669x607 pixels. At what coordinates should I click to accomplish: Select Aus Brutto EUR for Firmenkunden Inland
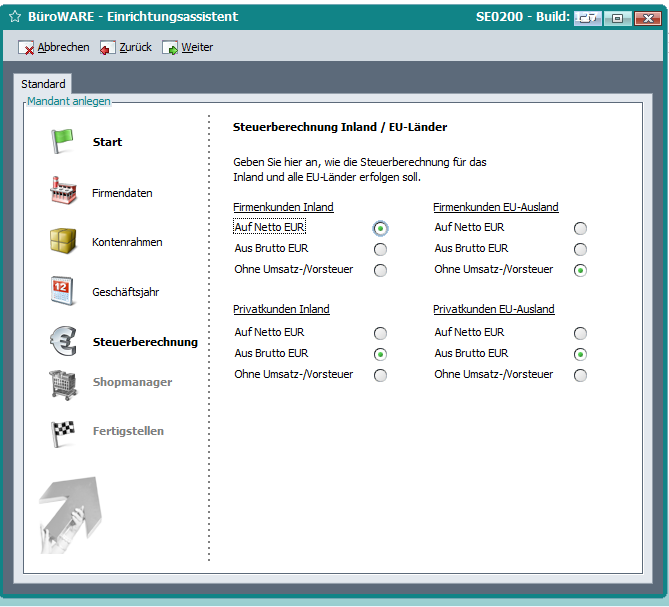pos(380,249)
